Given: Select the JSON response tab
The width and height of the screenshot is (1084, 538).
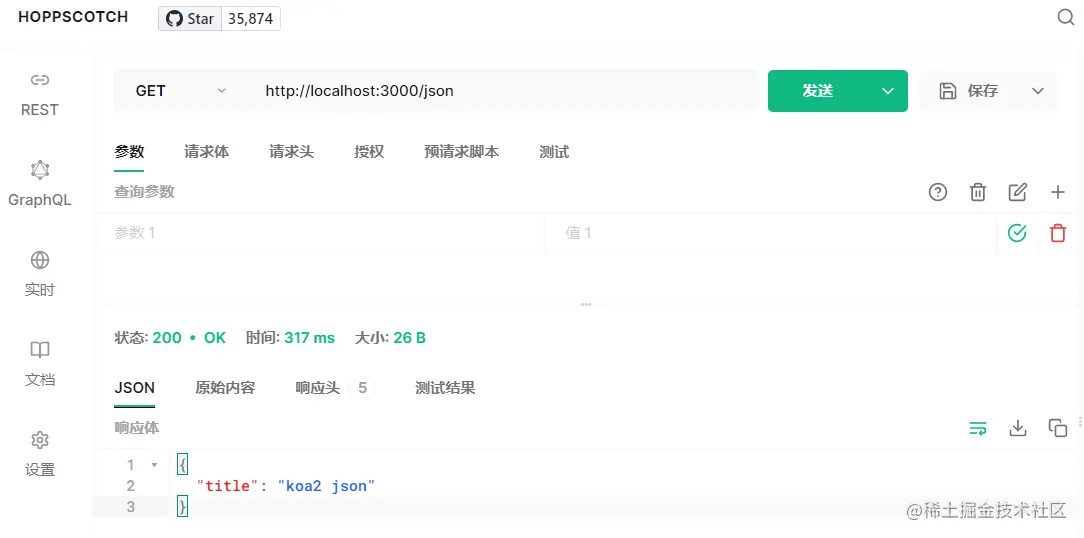Looking at the screenshot, I should coord(134,388).
